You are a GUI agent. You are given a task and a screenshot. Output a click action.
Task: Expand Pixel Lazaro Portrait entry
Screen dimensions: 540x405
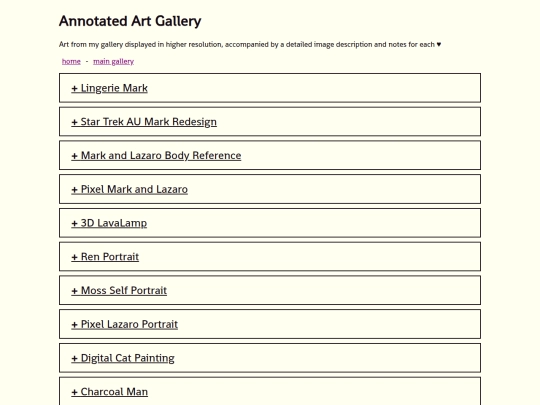[125, 324]
